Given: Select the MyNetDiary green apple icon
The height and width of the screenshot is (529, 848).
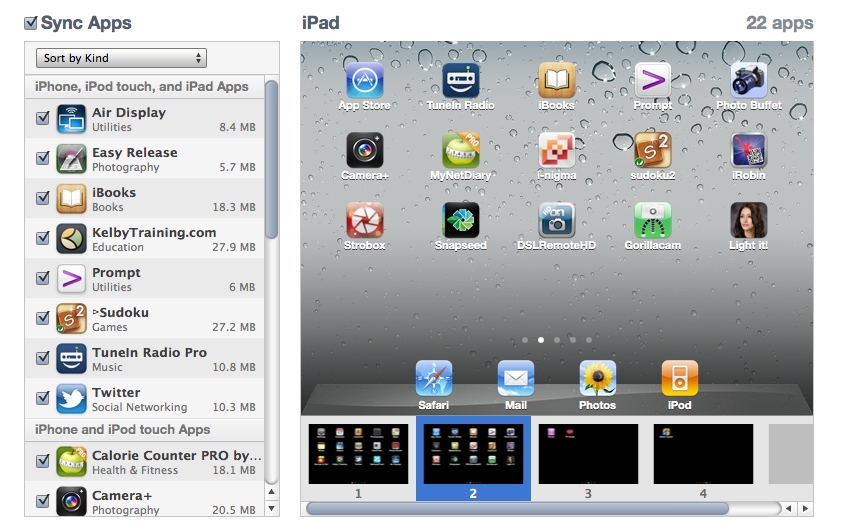Looking at the screenshot, I should [461, 150].
